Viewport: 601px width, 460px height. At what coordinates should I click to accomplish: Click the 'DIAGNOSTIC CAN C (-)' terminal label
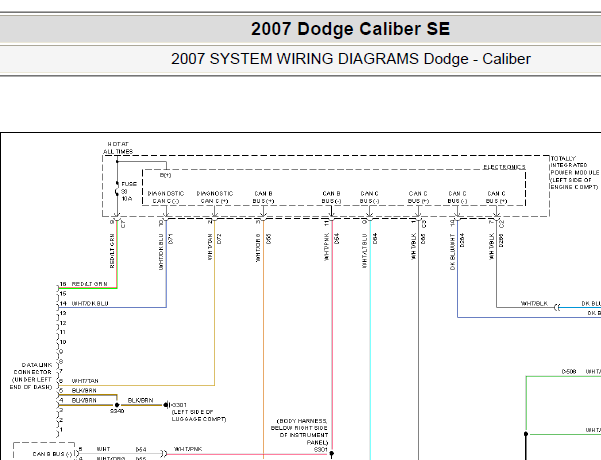click(166, 197)
